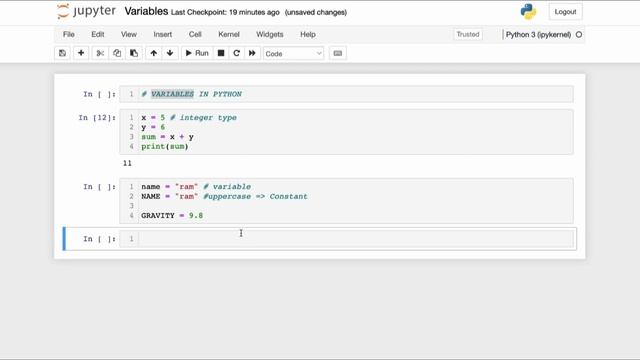Open the Insert menu
The width and height of the screenshot is (640, 360).
pyautogui.click(x=162, y=34)
